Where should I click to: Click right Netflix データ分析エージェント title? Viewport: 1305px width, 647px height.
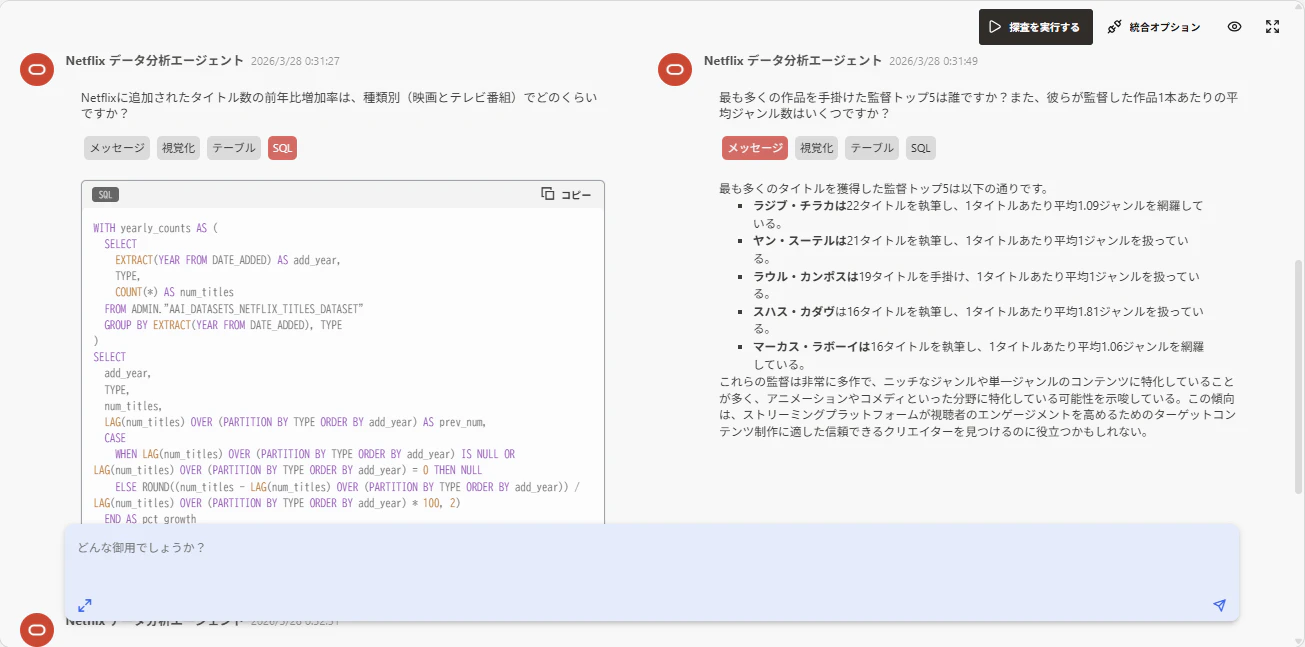click(793, 60)
